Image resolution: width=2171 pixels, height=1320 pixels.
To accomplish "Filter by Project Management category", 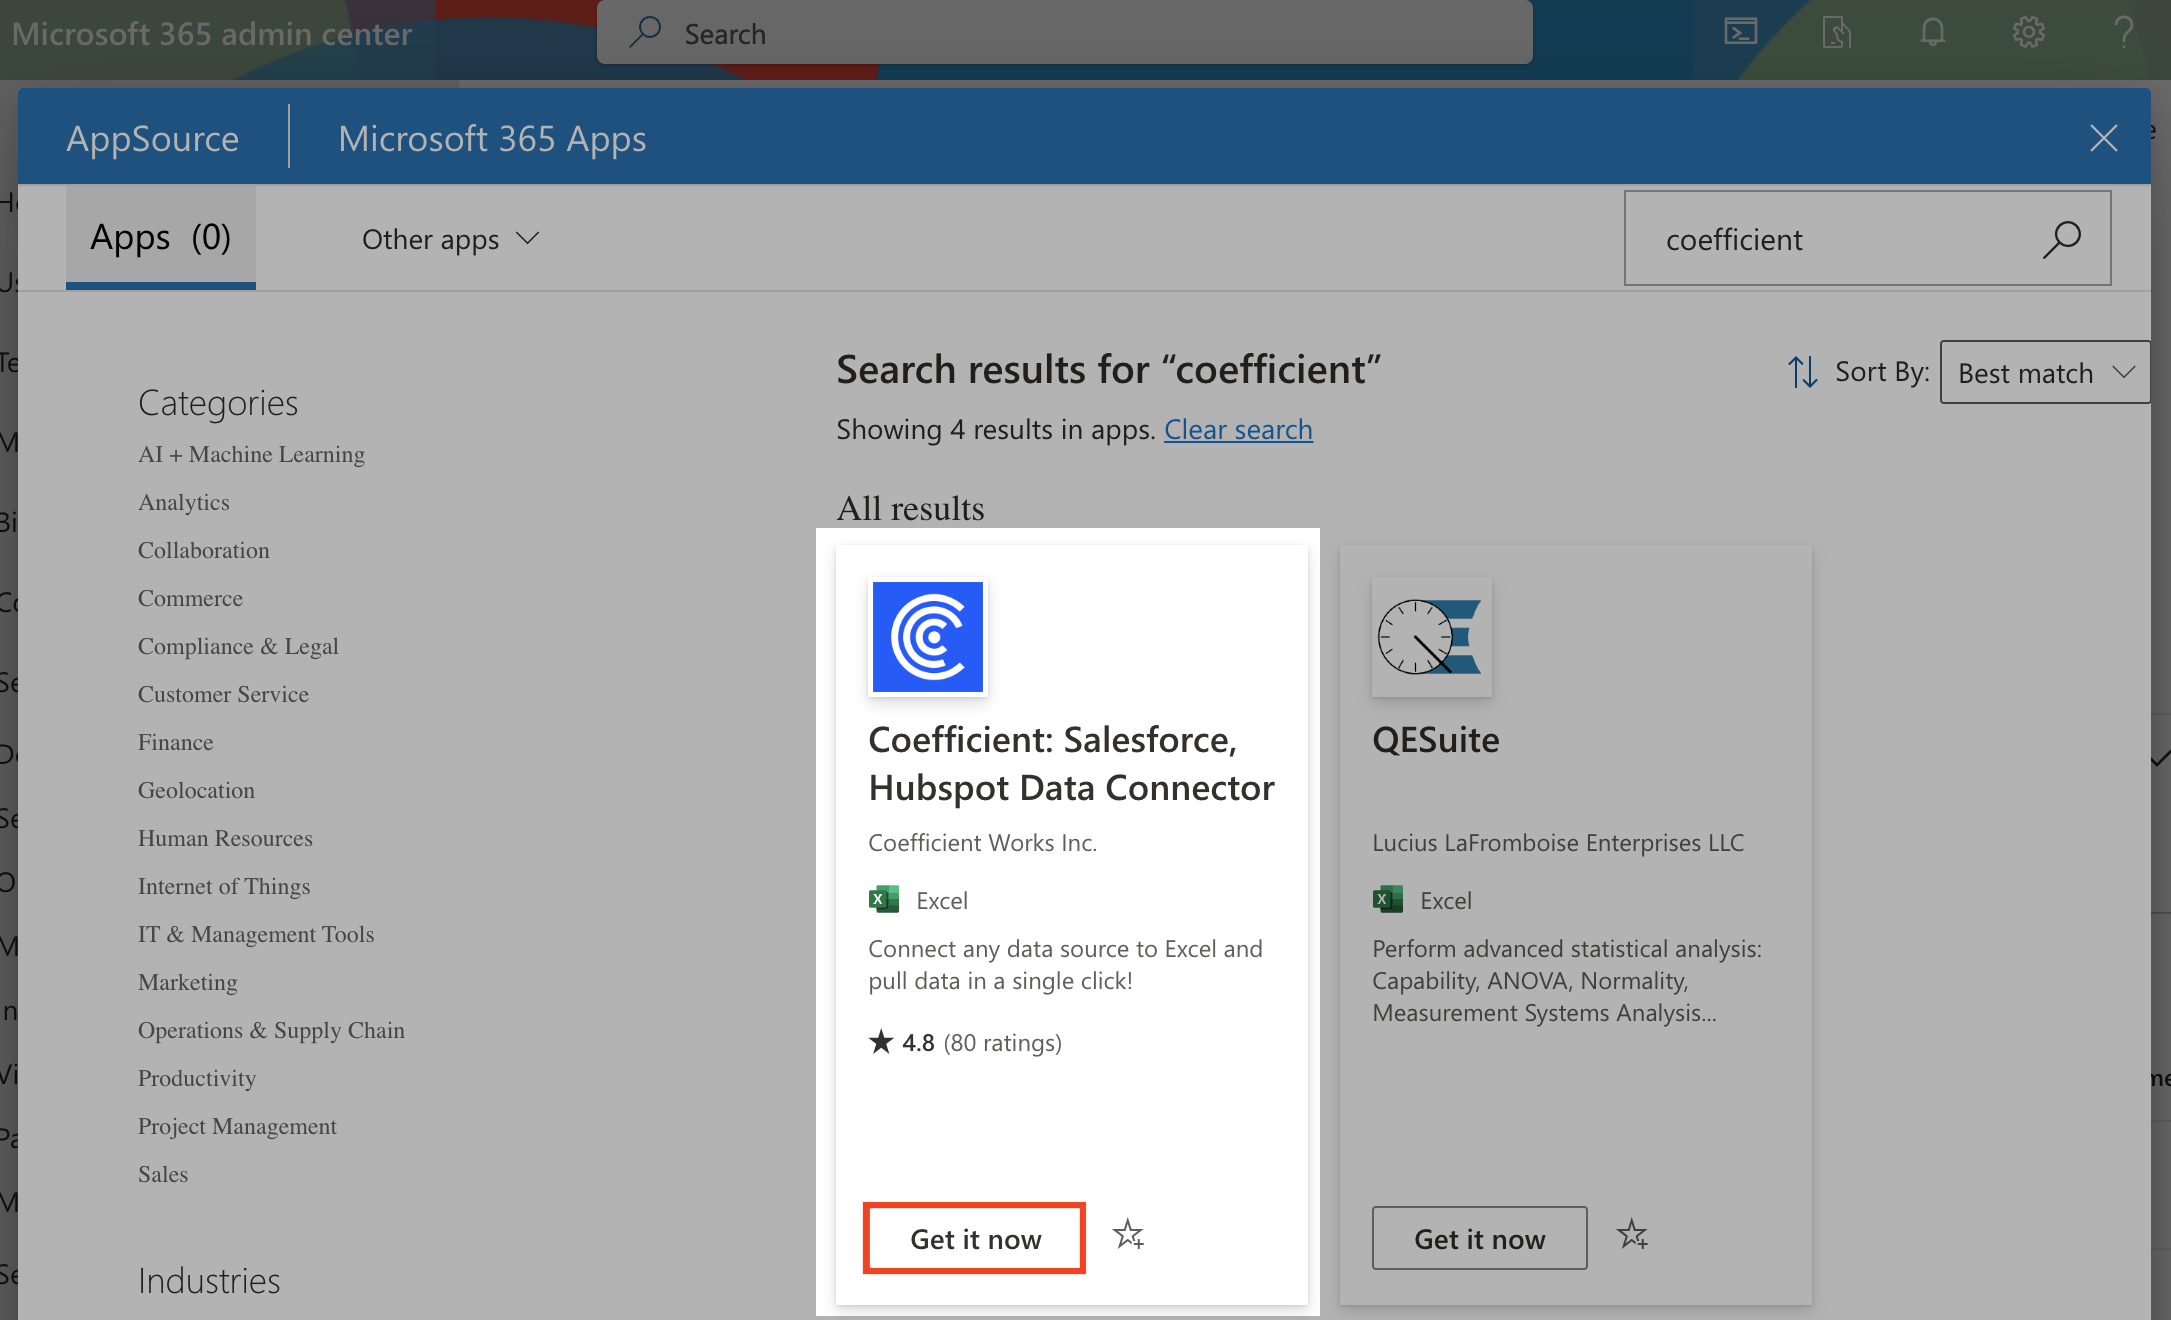I will 237,1126.
